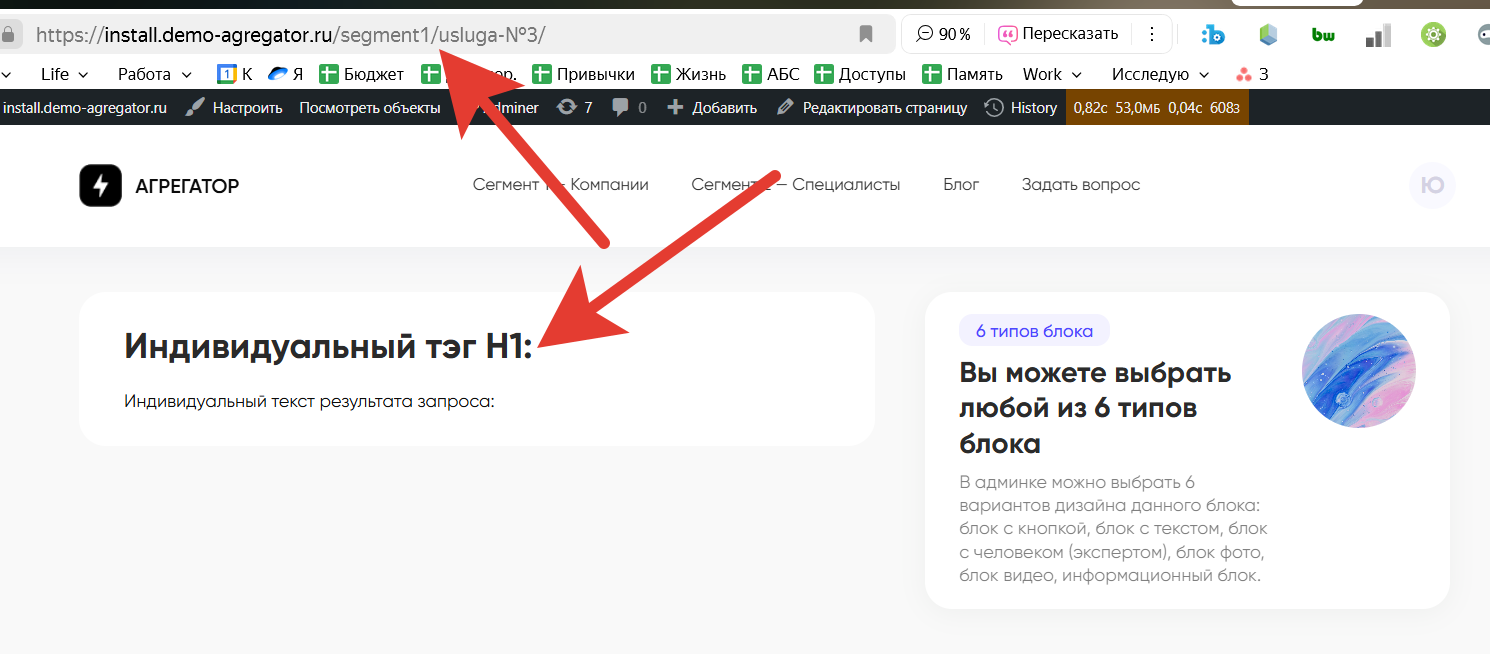The image size is (1490, 654).
Task: Click the signal bars extension icon
Action: (x=1378, y=35)
